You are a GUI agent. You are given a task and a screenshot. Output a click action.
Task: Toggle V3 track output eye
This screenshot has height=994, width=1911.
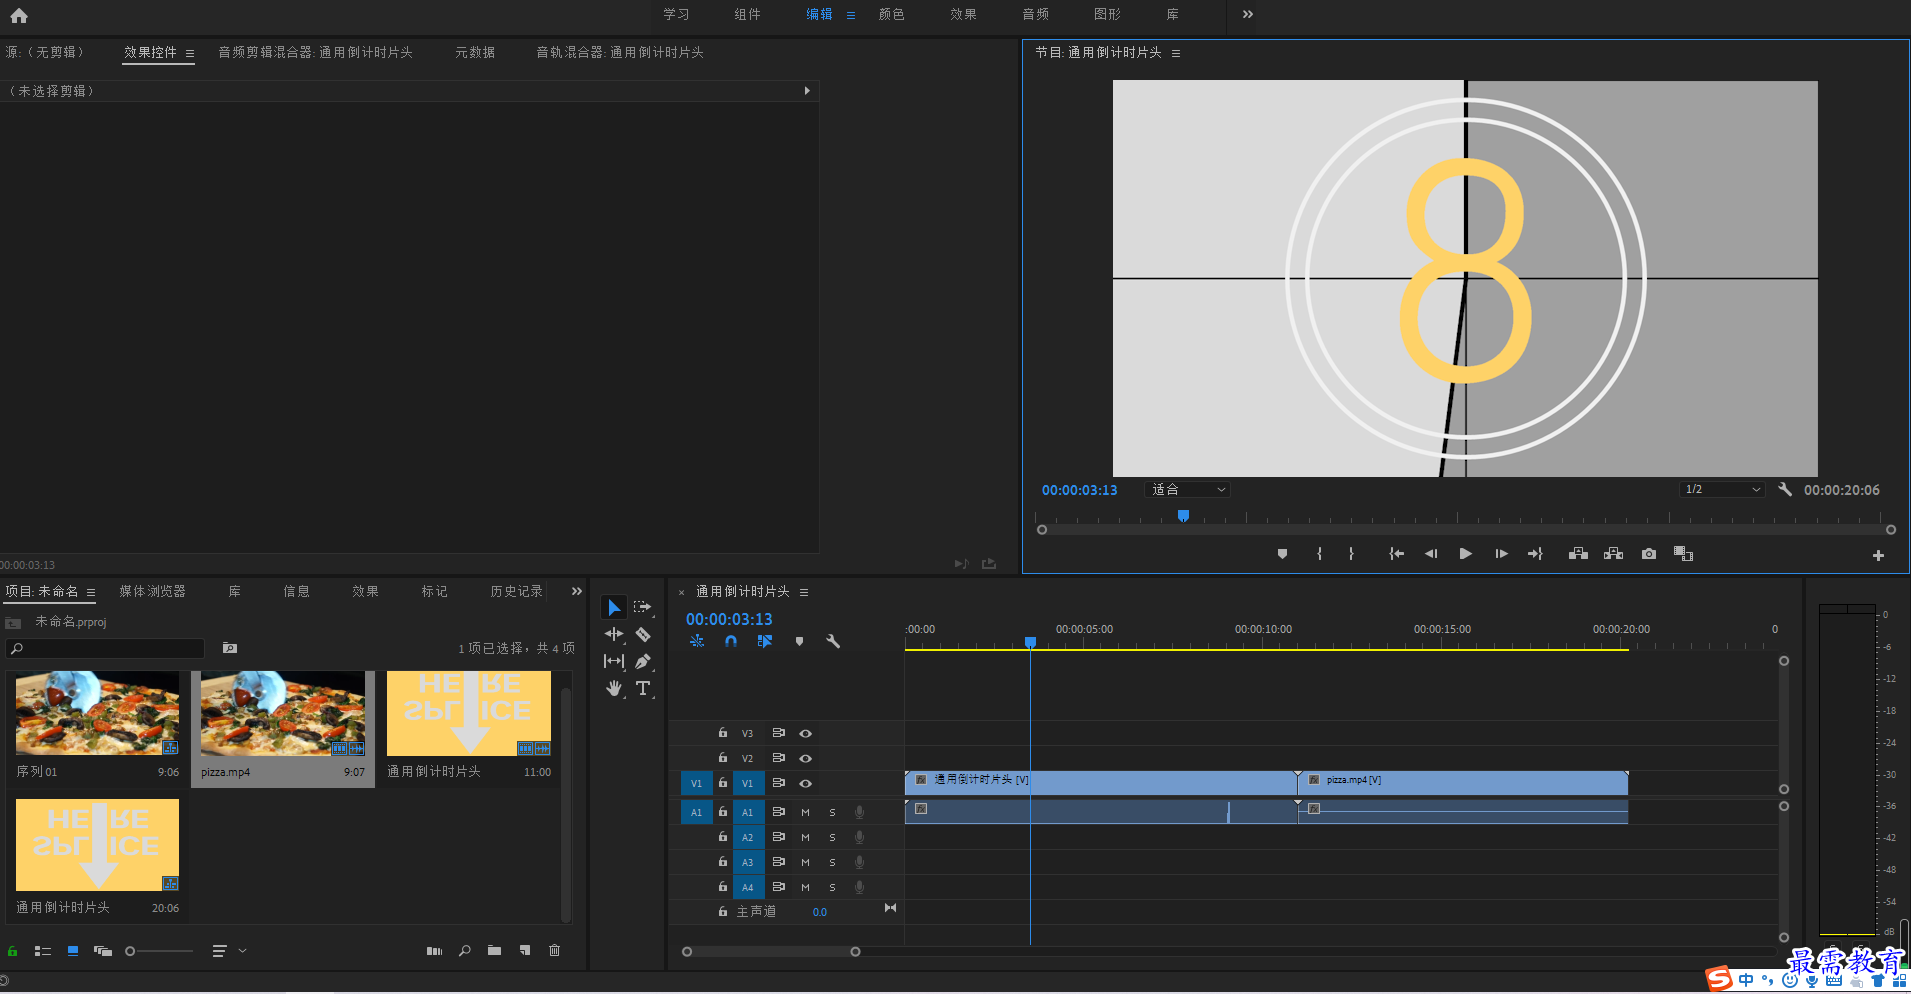(x=805, y=733)
